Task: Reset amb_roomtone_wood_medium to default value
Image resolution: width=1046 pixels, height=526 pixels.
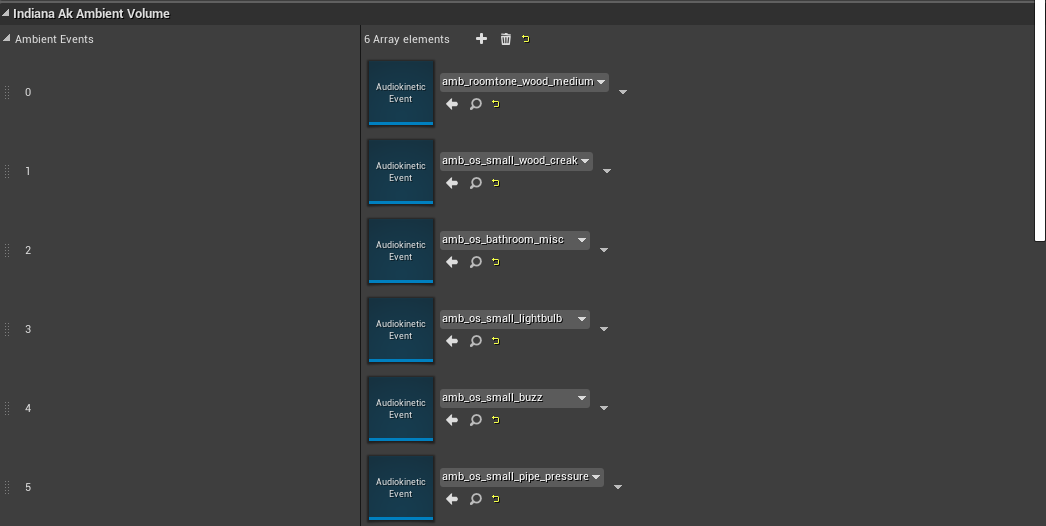Action: point(496,104)
